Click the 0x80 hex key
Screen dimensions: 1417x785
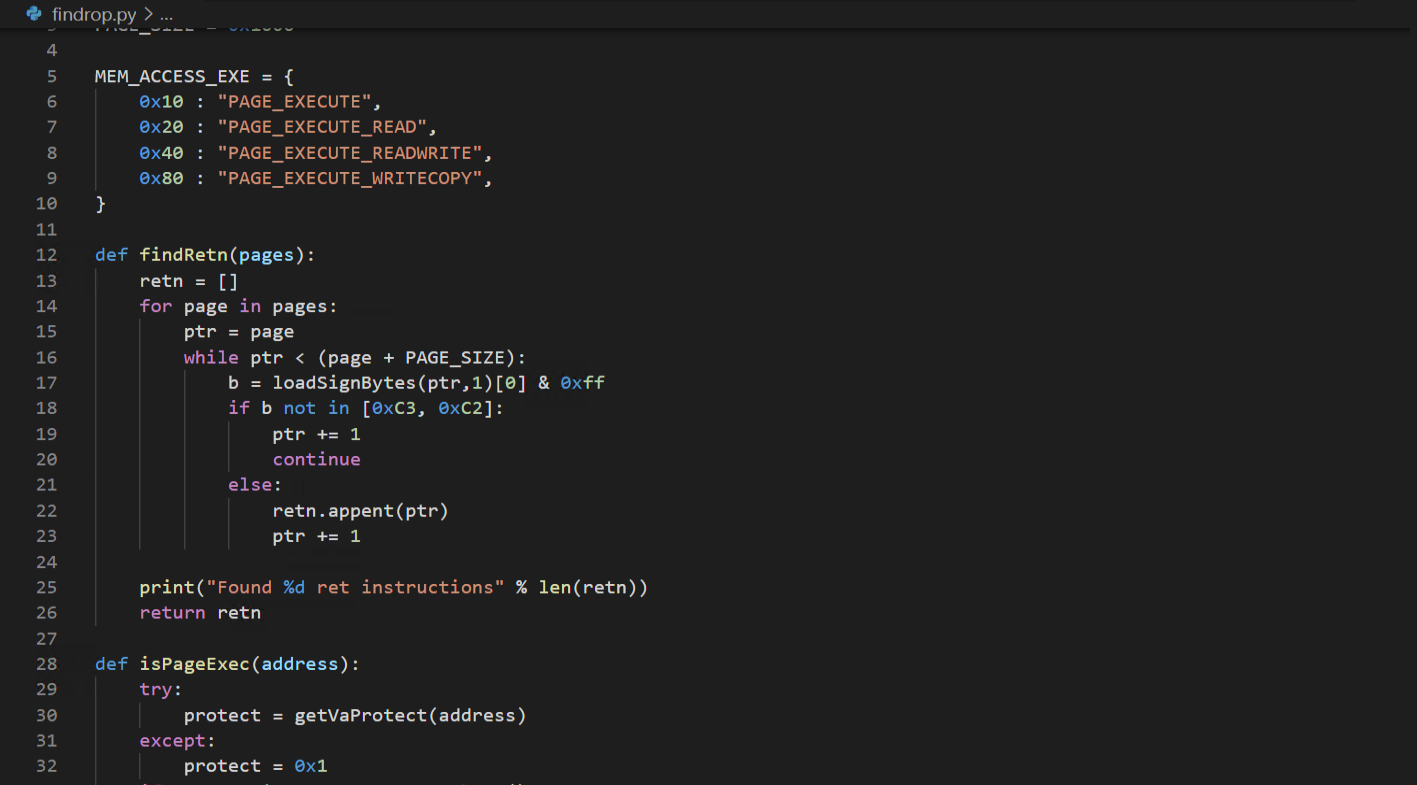[x=161, y=178]
